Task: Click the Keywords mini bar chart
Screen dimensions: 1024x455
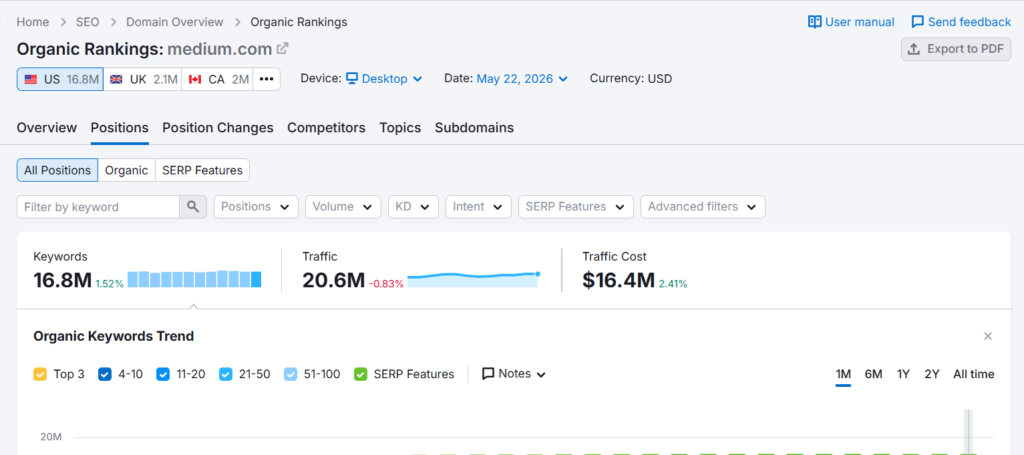Action: [x=195, y=279]
